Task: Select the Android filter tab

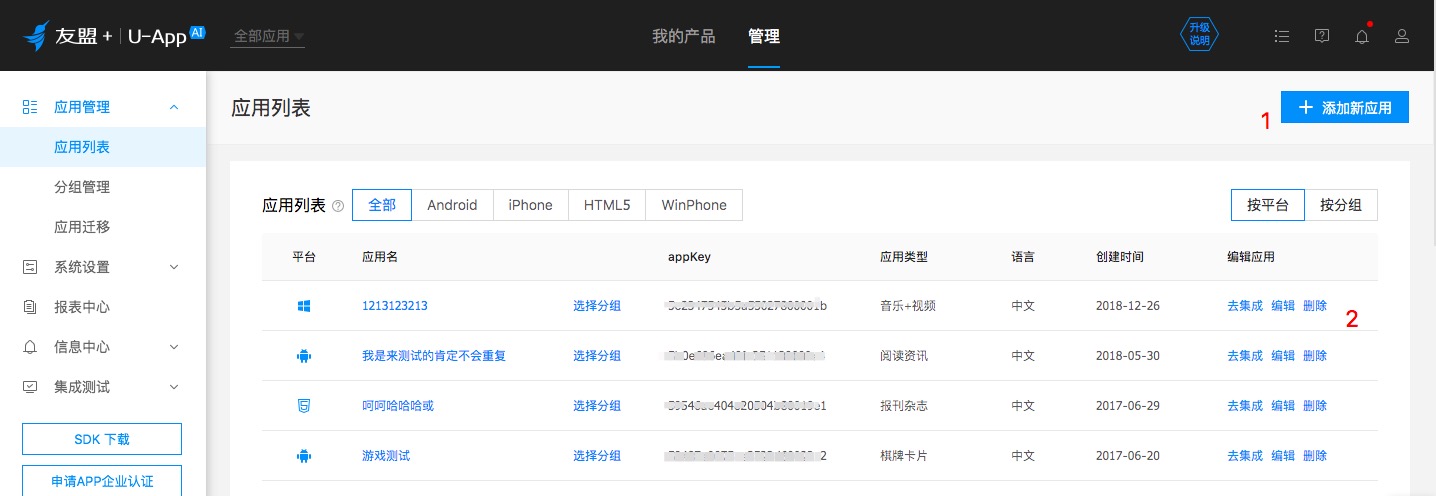Action: (x=452, y=205)
